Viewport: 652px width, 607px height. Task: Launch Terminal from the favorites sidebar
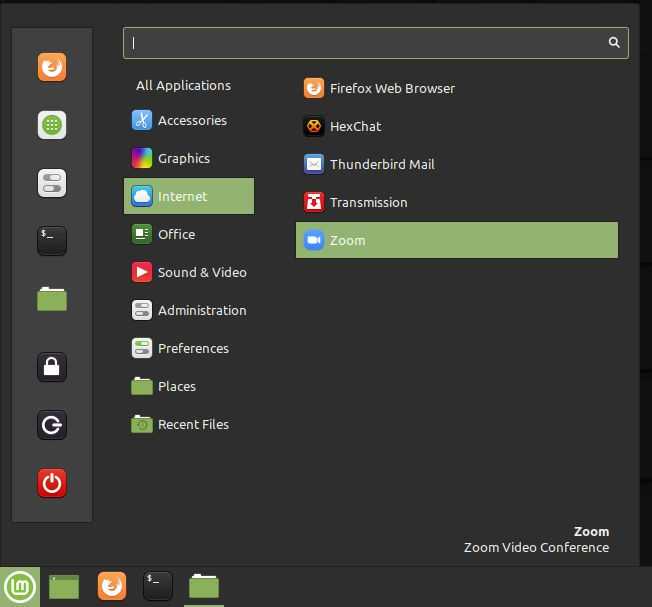point(52,241)
